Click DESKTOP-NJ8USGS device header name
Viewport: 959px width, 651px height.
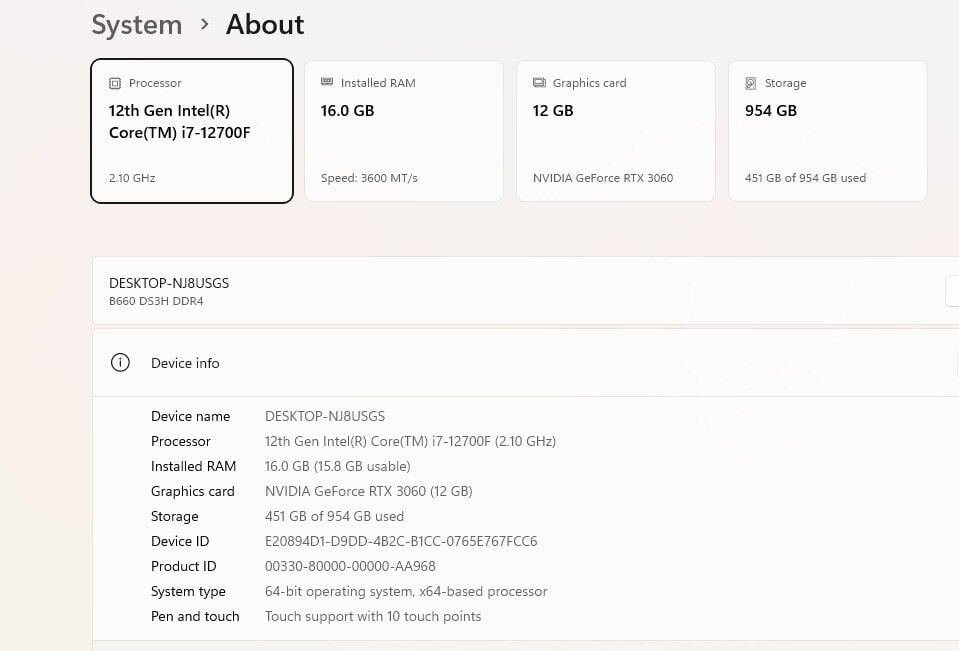coord(169,283)
